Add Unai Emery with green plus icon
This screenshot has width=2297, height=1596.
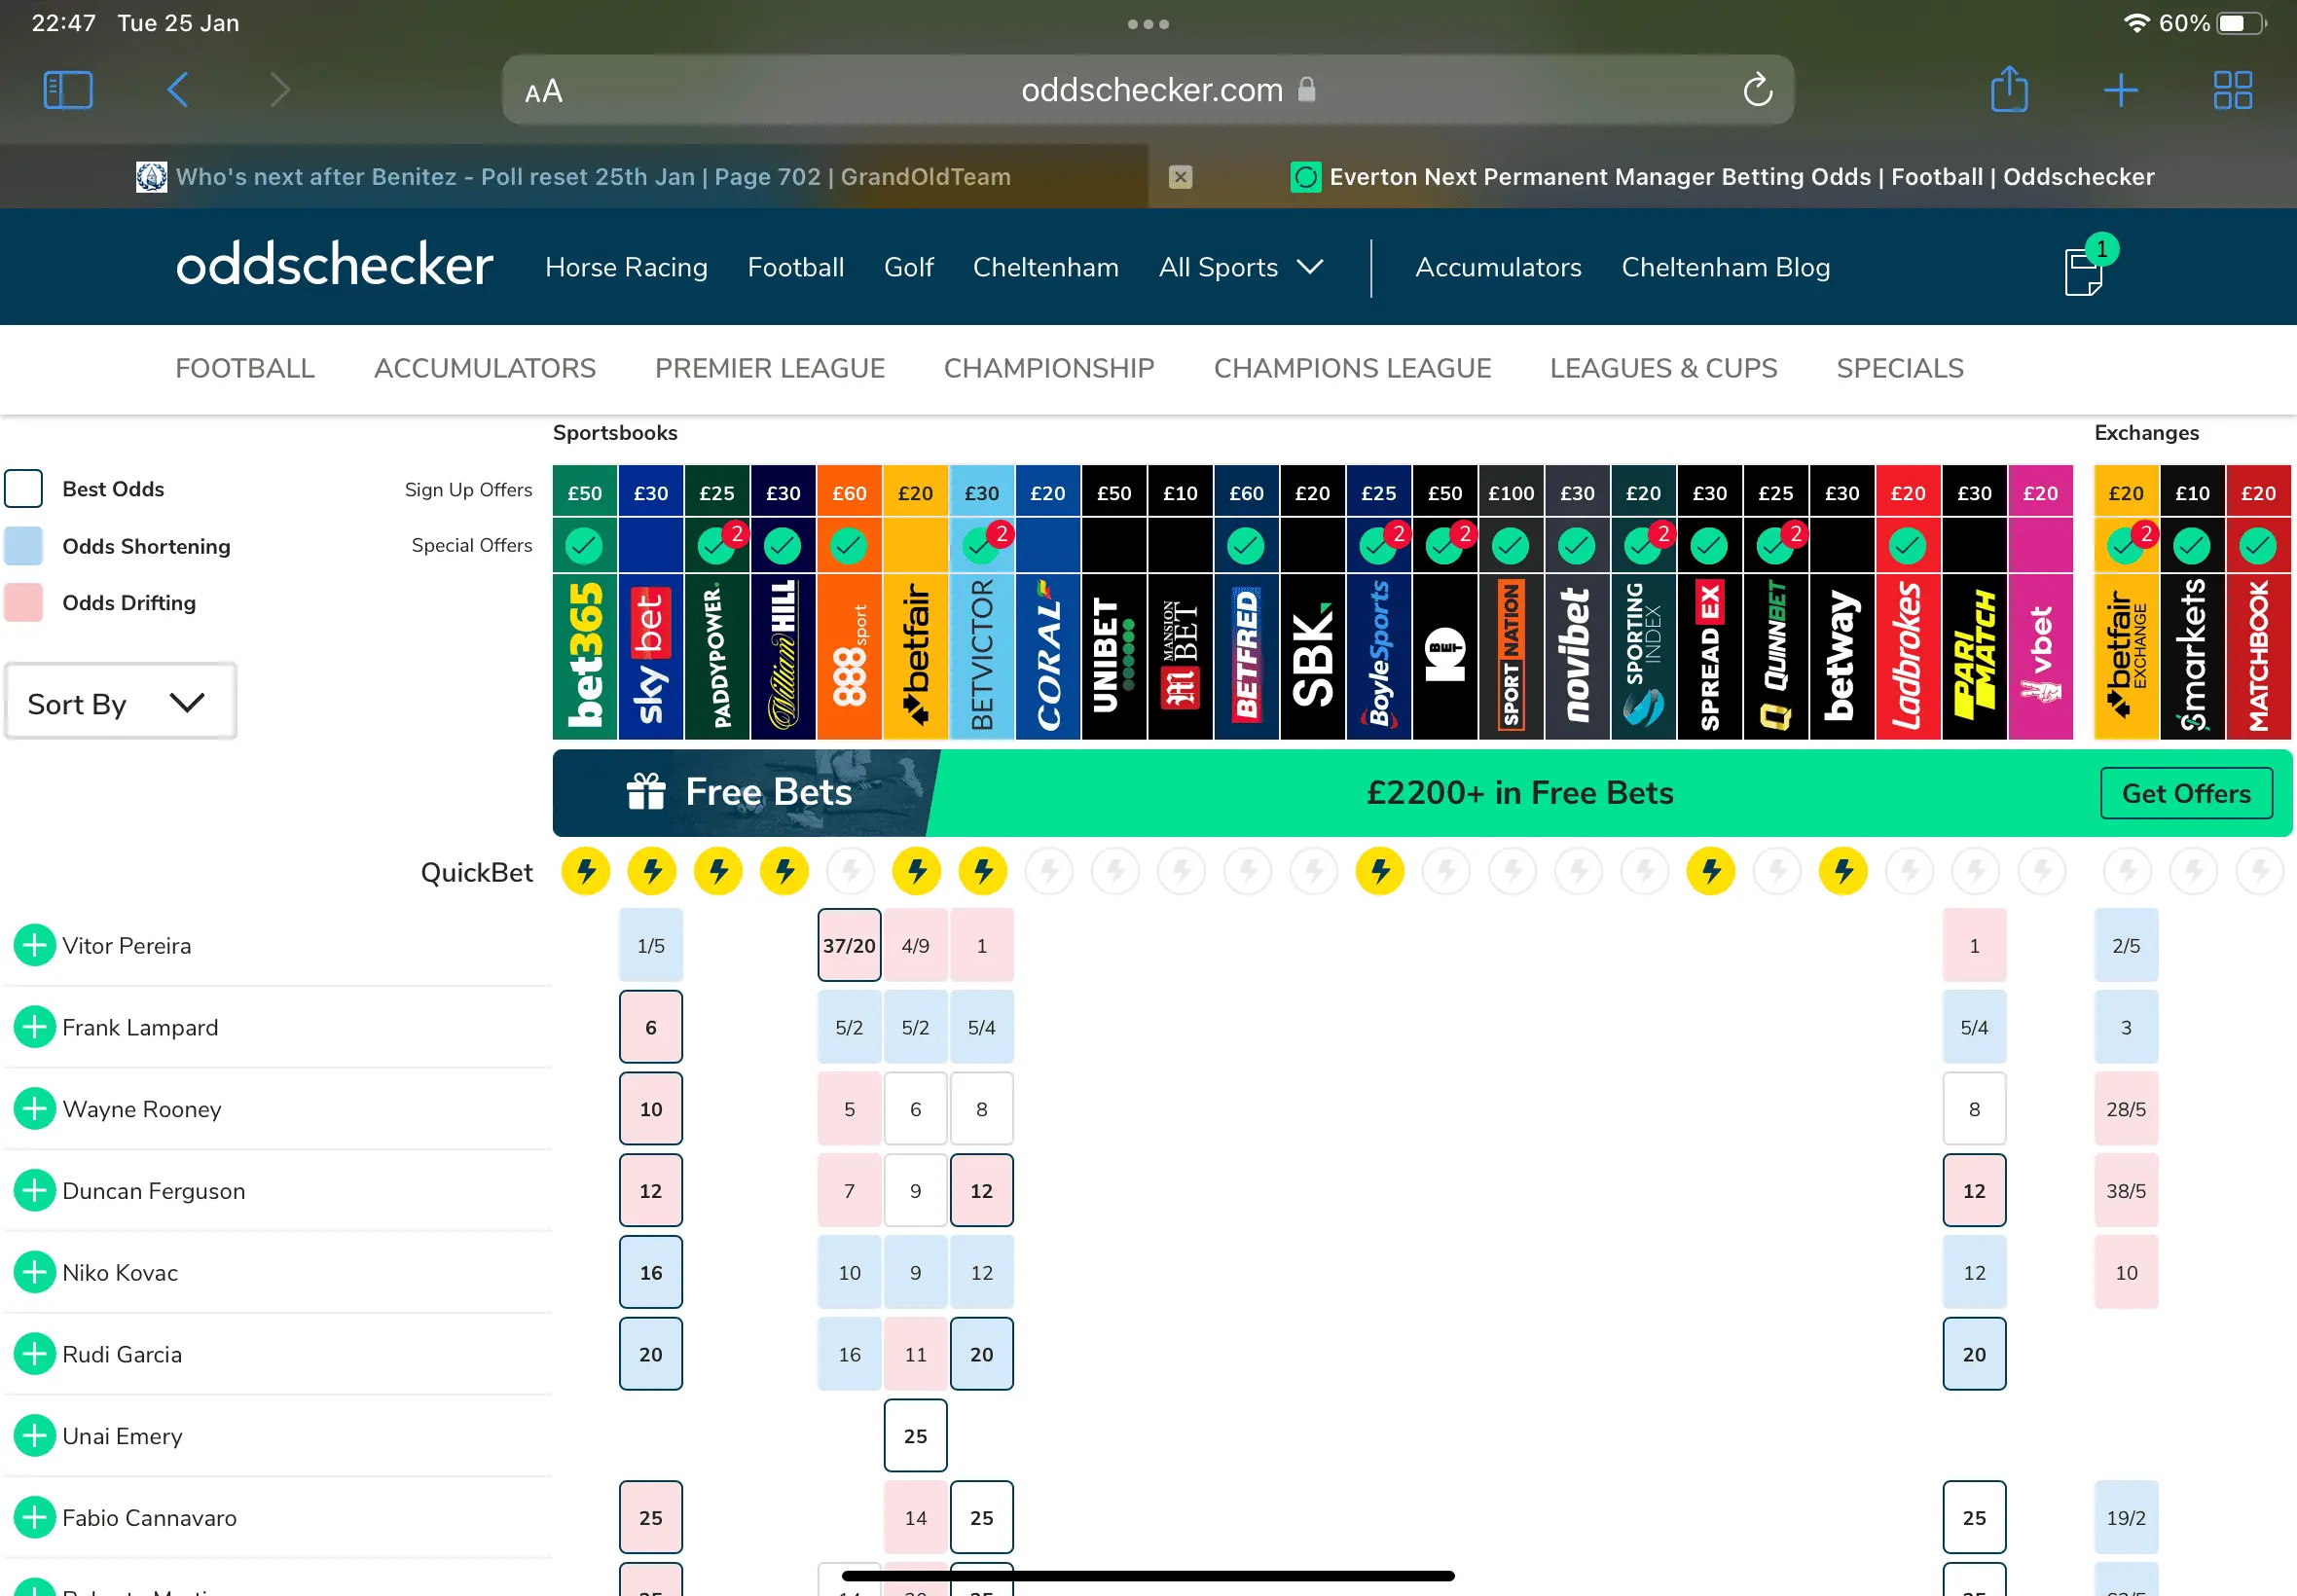pyautogui.click(x=35, y=1436)
